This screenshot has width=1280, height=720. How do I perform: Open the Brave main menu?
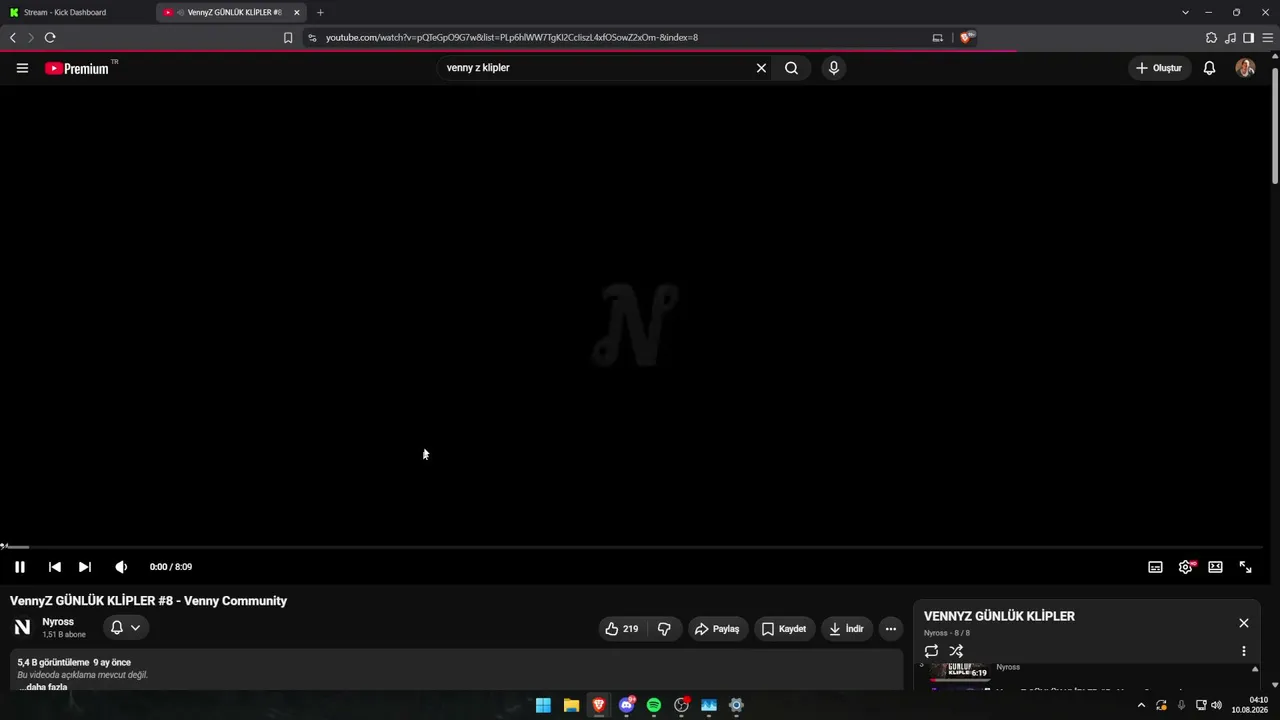[1267, 38]
